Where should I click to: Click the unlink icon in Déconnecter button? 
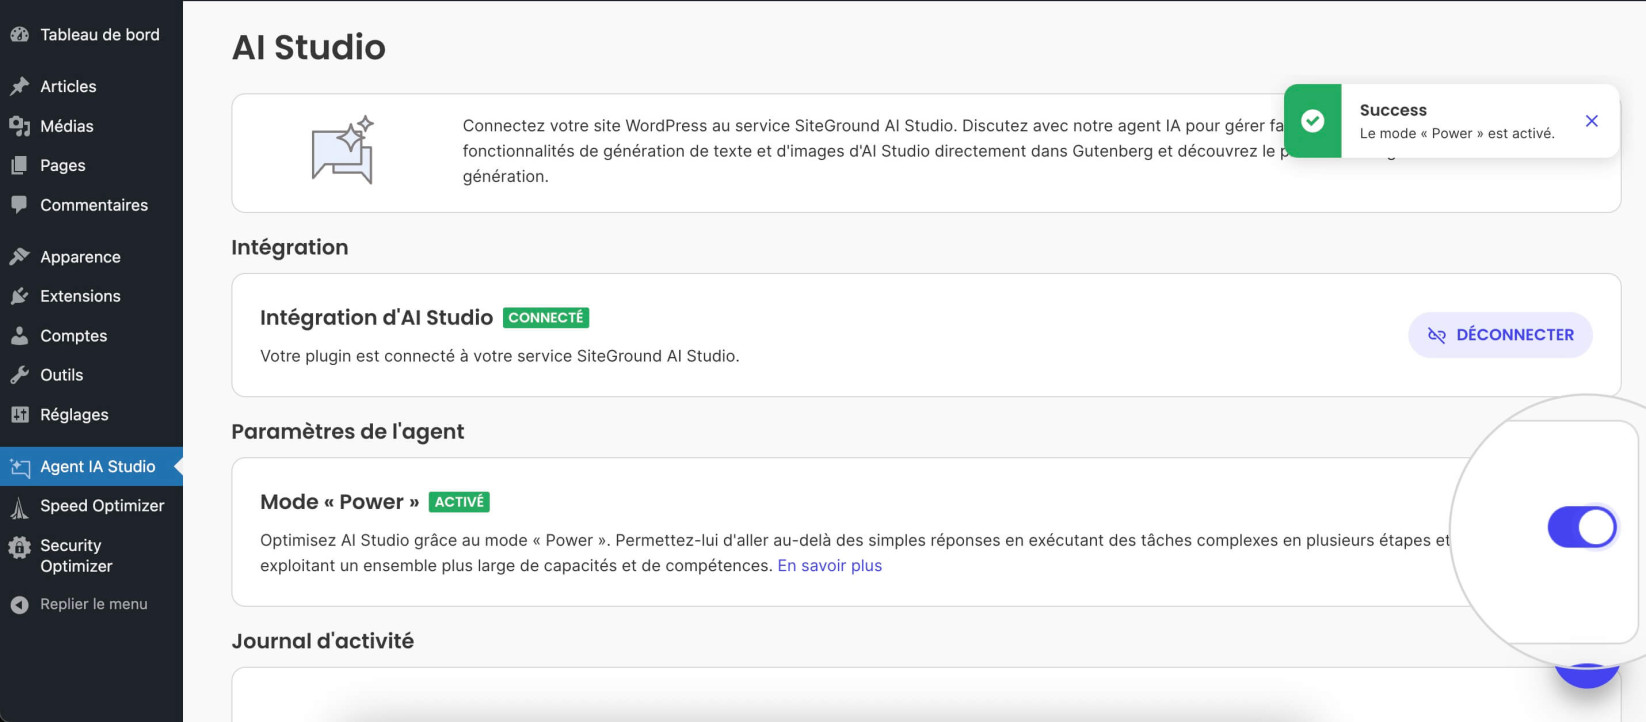point(1437,335)
